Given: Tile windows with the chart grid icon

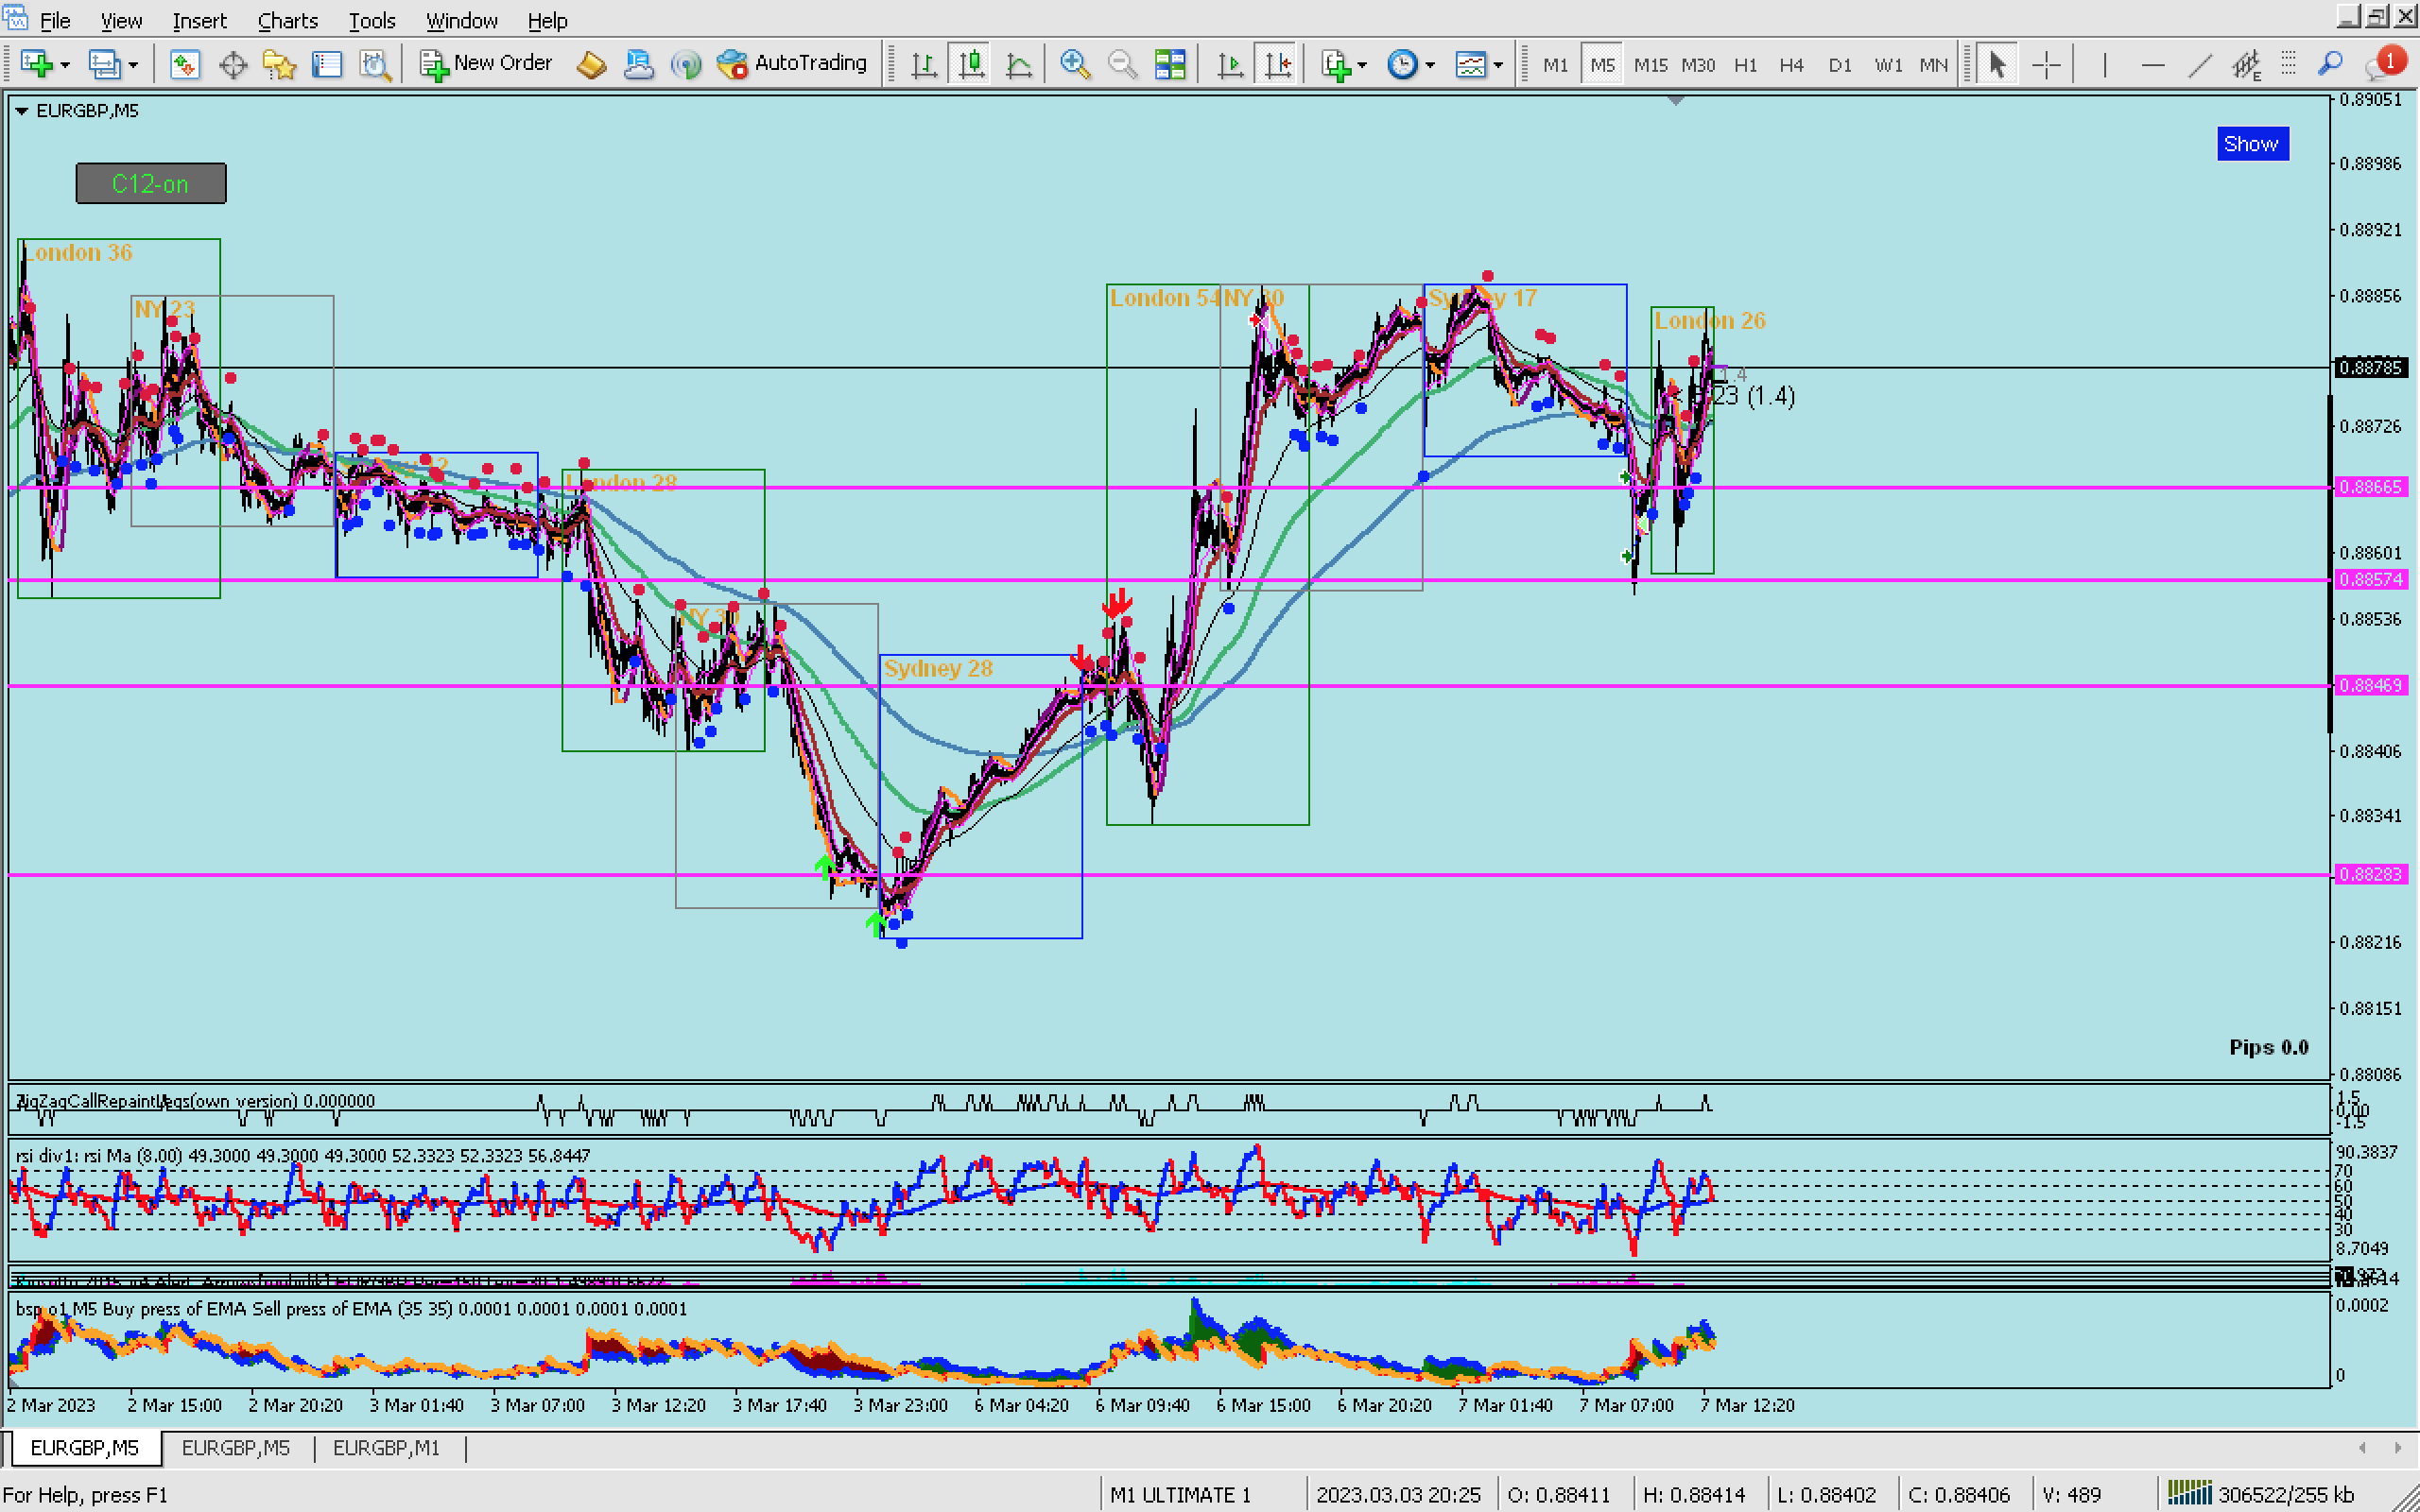Looking at the screenshot, I should 1169,65.
